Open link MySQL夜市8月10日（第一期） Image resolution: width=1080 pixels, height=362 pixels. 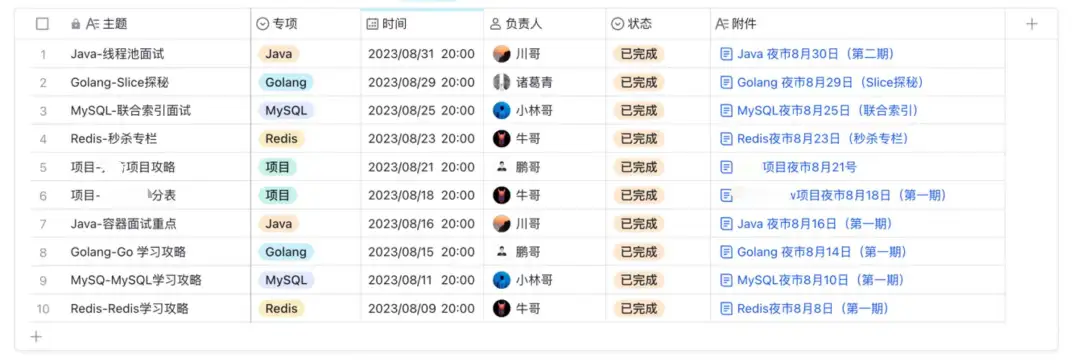pos(820,280)
